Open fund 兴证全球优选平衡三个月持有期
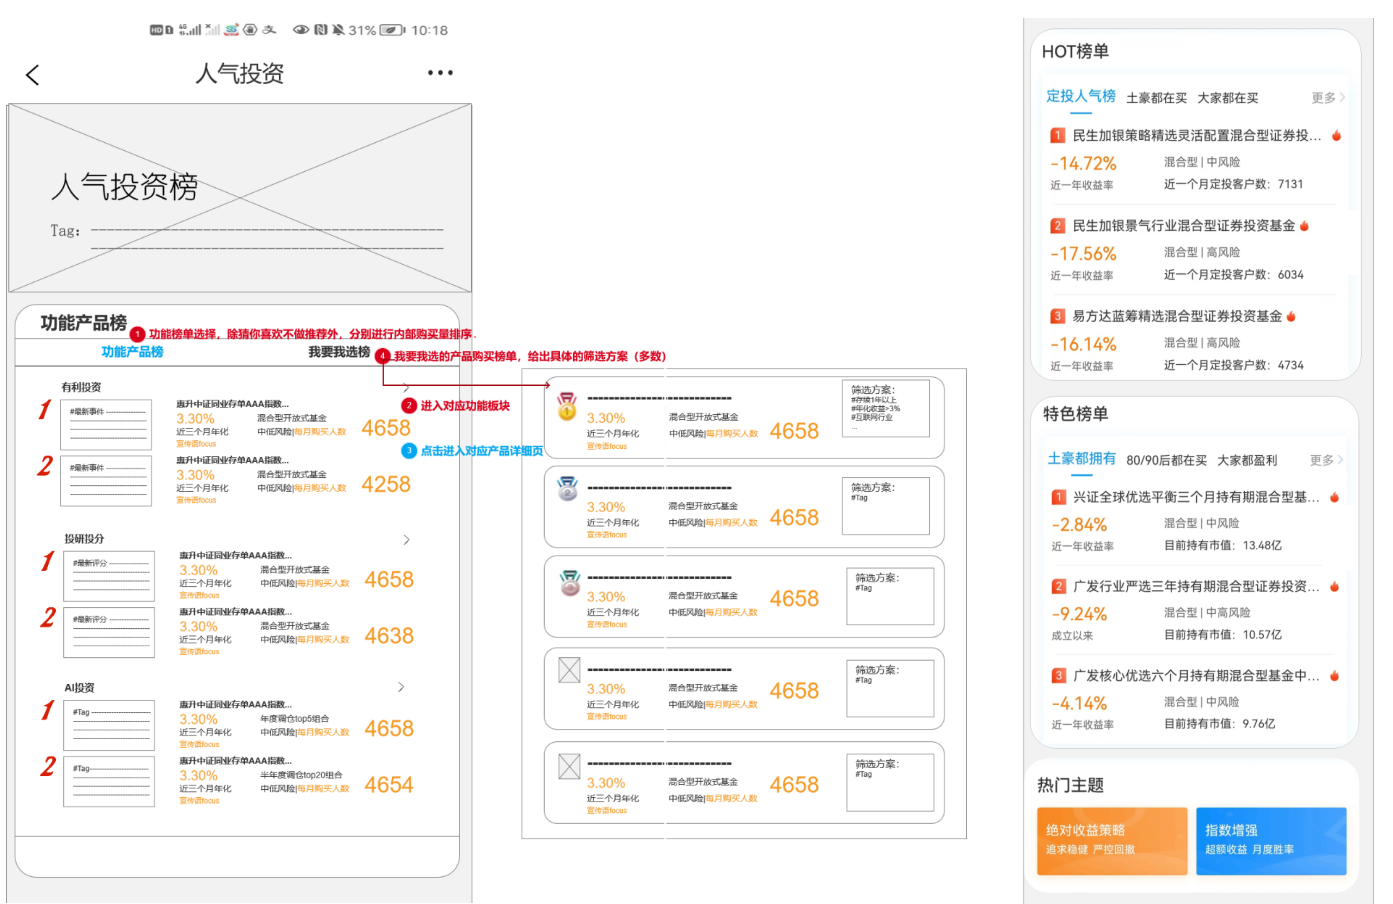1393x904 pixels. point(1196,497)
